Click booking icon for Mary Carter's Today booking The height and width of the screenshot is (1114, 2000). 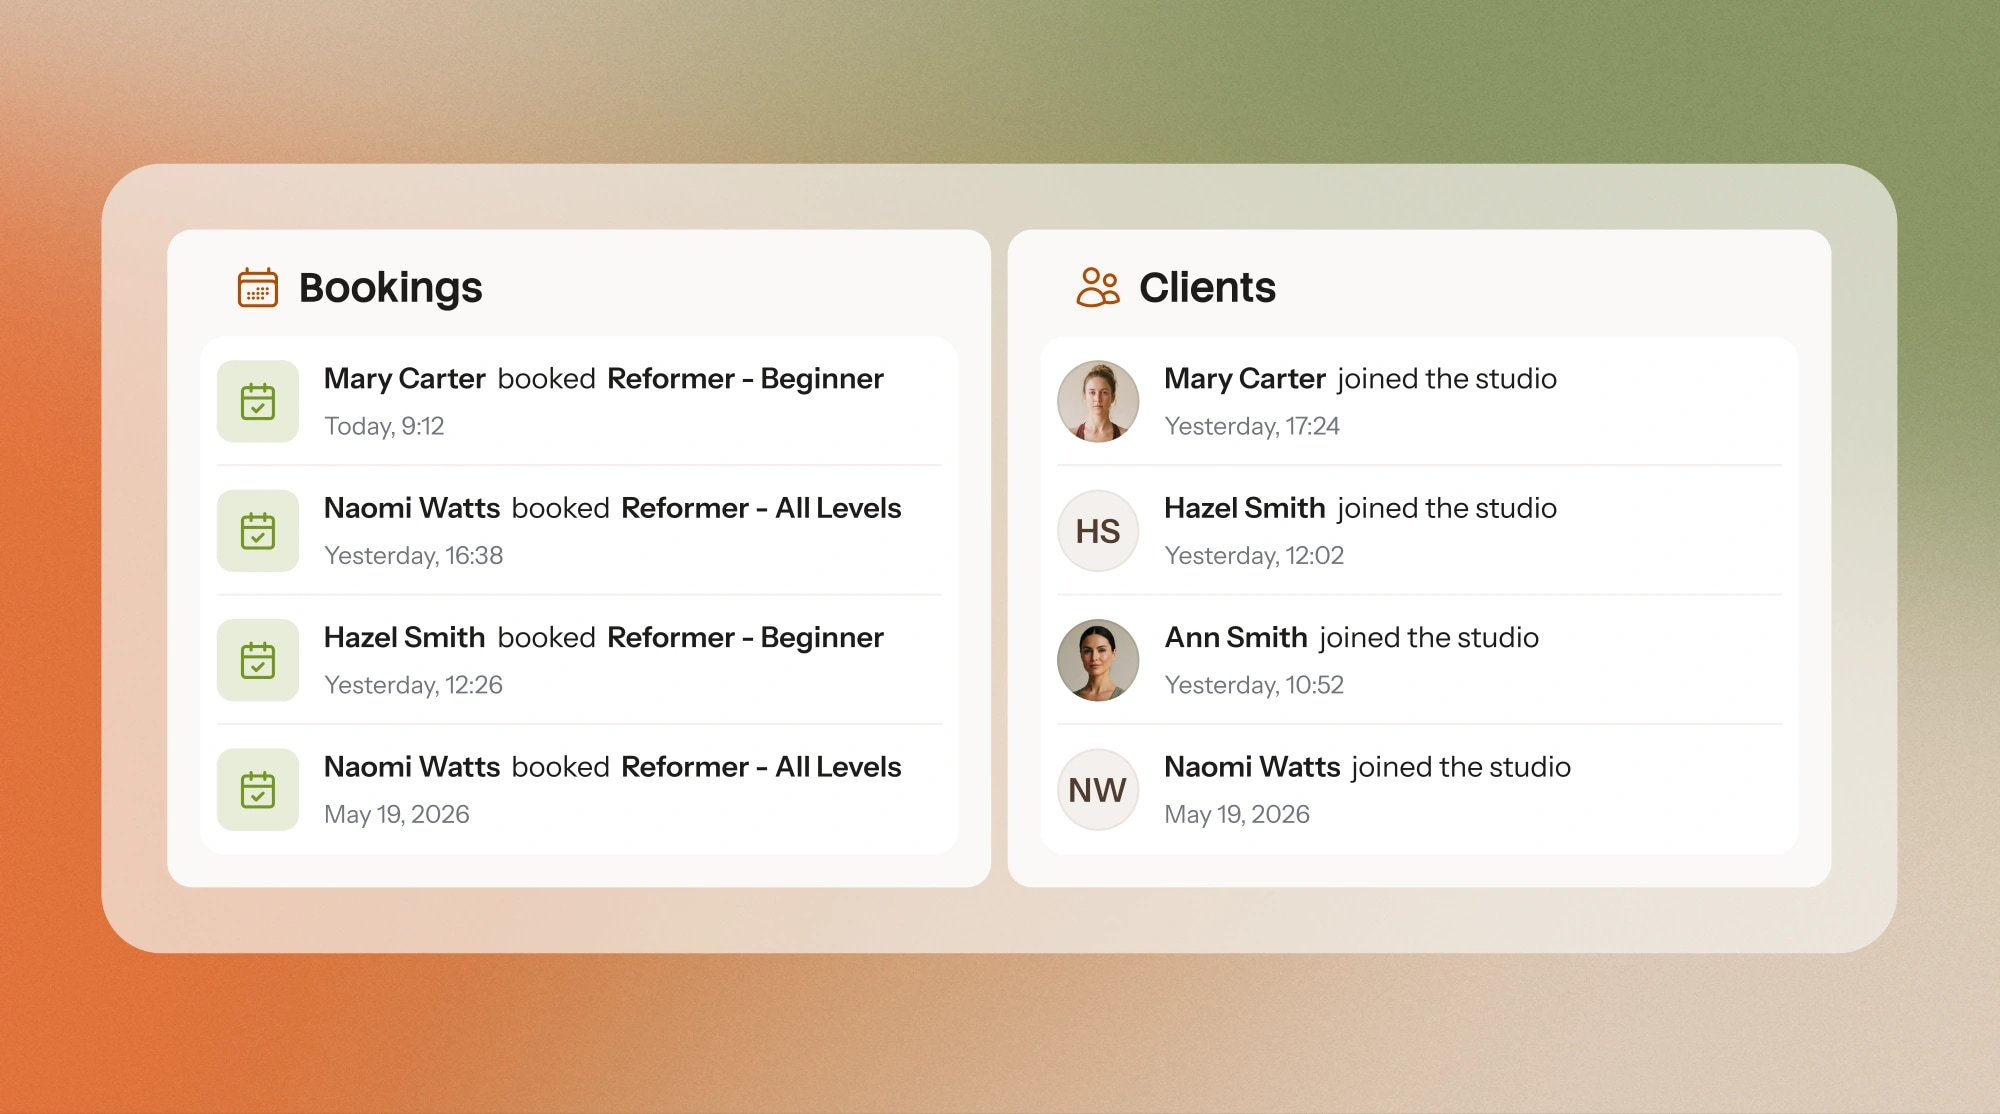coord(258,401)
